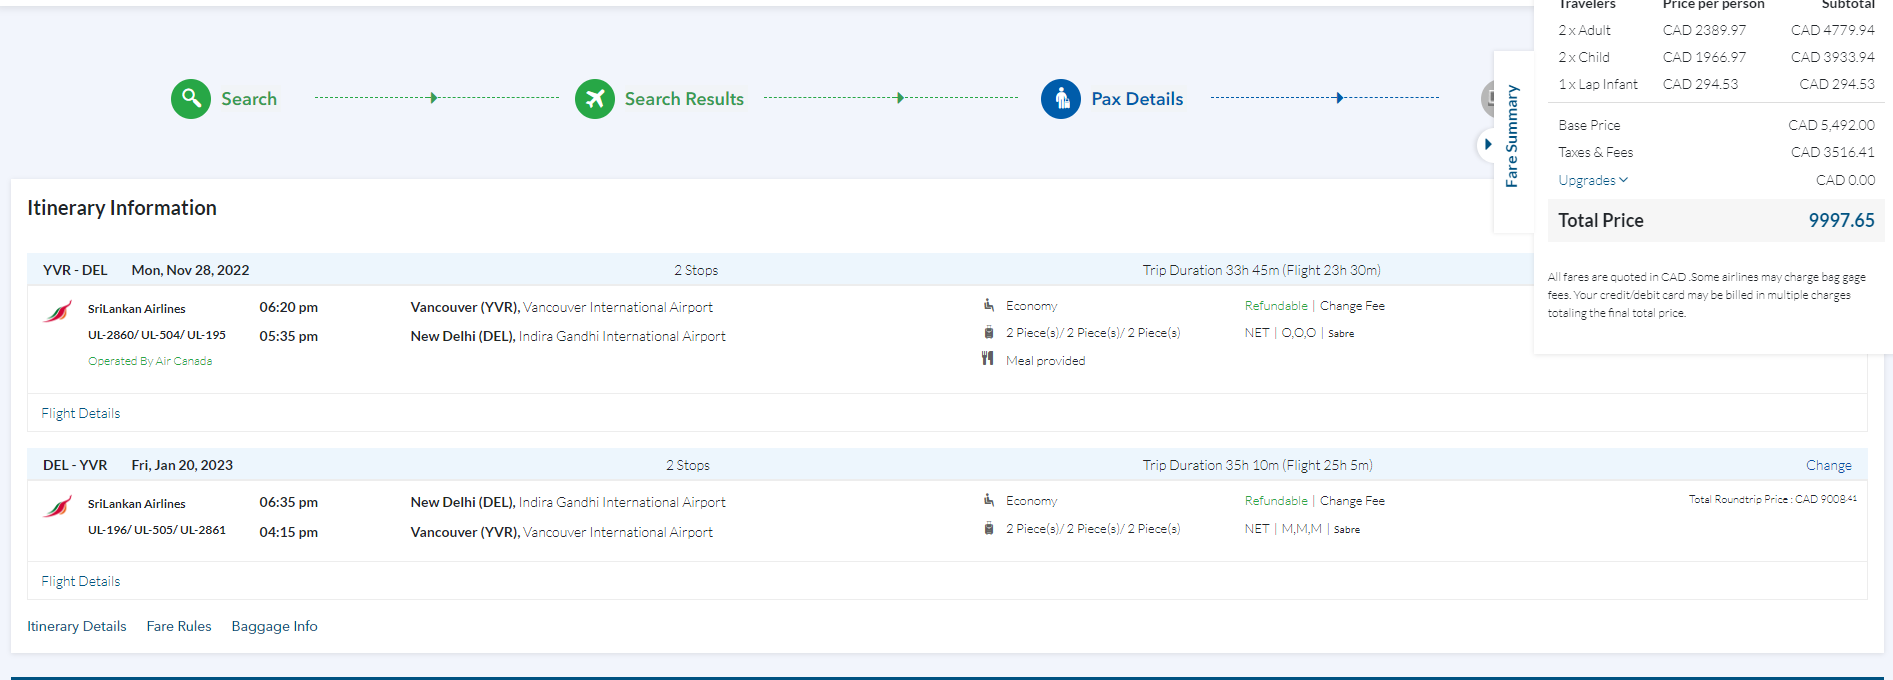The width and height of the screenshot is (1893, 680).
Task: Click the meal provided cutlery icon
Action: (988, 359)
